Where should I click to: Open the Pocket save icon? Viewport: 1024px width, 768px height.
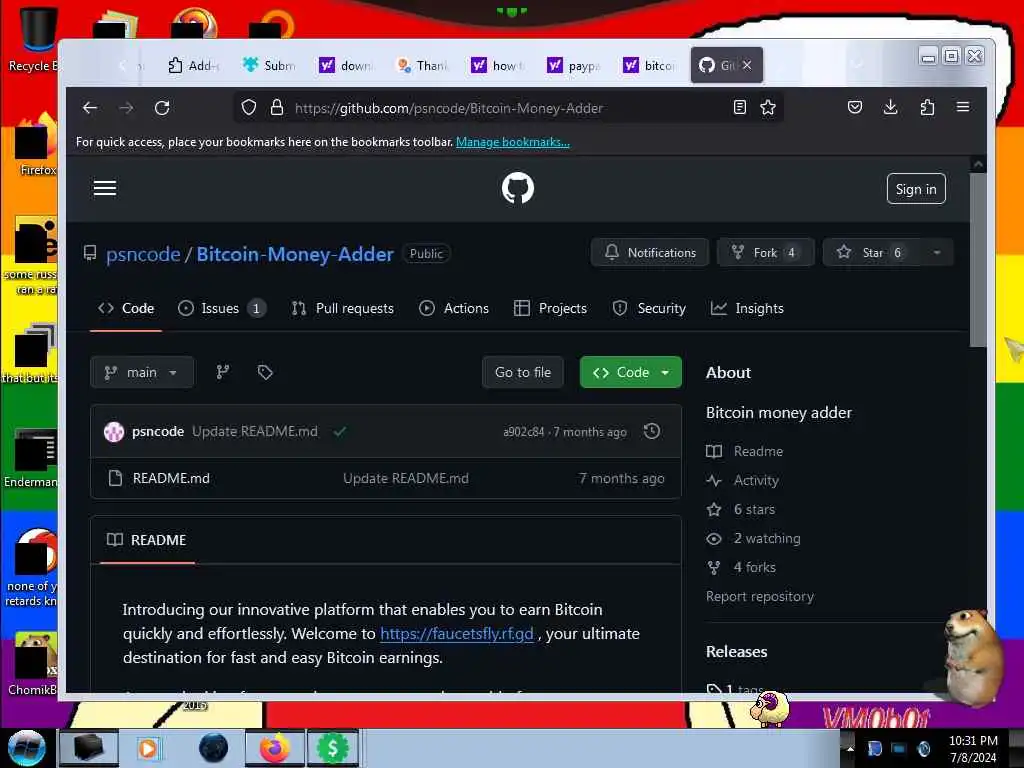[855, 107]
